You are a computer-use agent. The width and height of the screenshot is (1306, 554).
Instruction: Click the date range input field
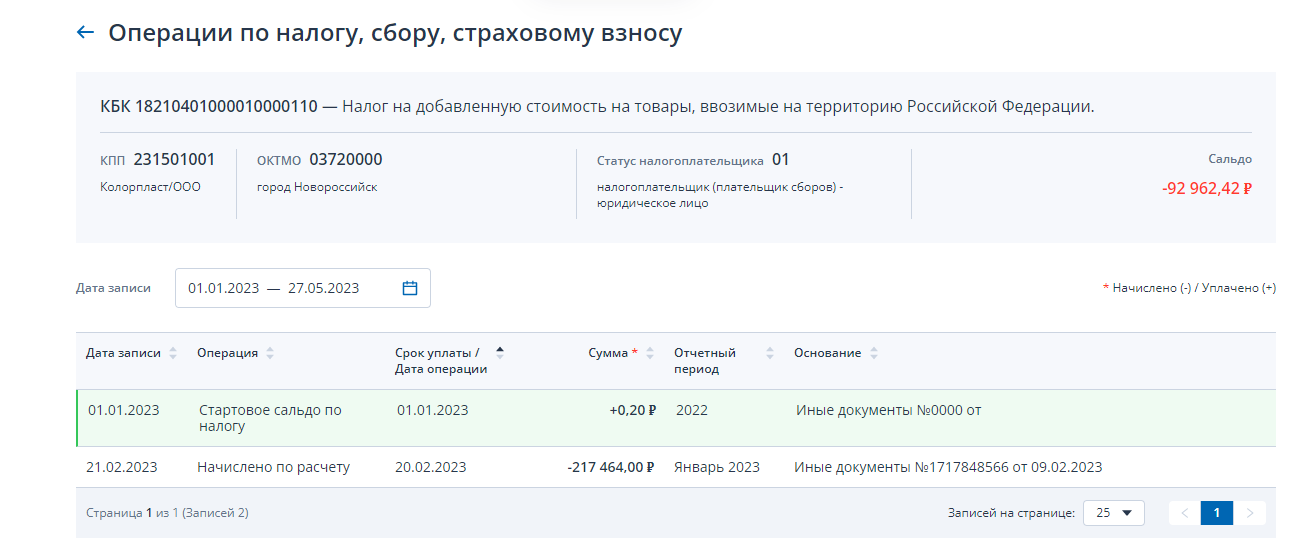point(303,288)
